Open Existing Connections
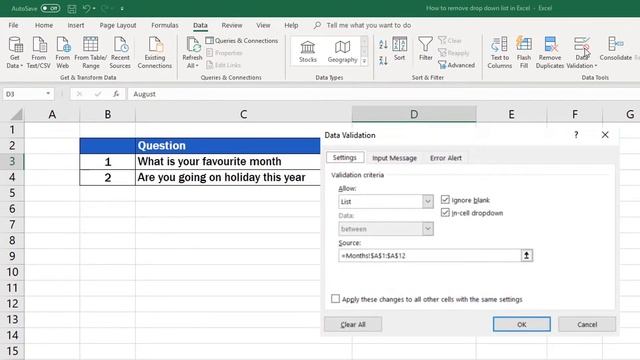Image resolution: width=640 pixels, height=360 pixels. [x=155, y=52]
